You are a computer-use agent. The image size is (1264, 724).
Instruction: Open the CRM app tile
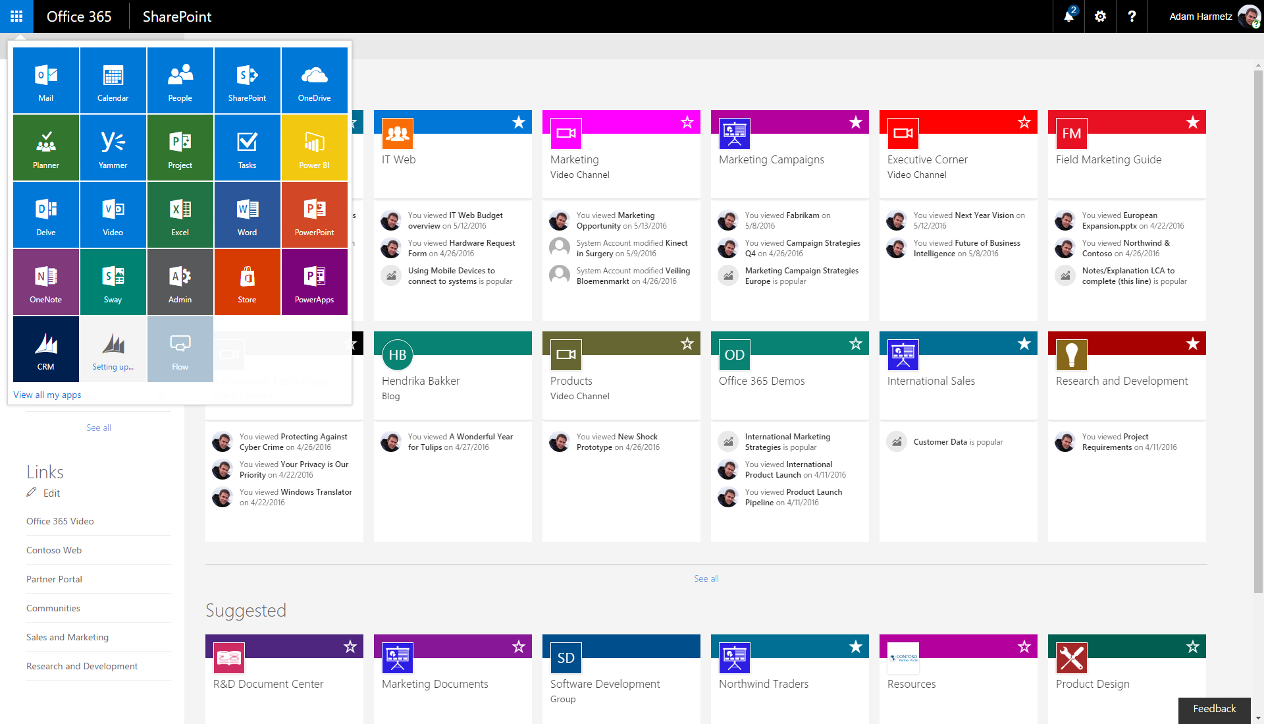tap(46, 348)
